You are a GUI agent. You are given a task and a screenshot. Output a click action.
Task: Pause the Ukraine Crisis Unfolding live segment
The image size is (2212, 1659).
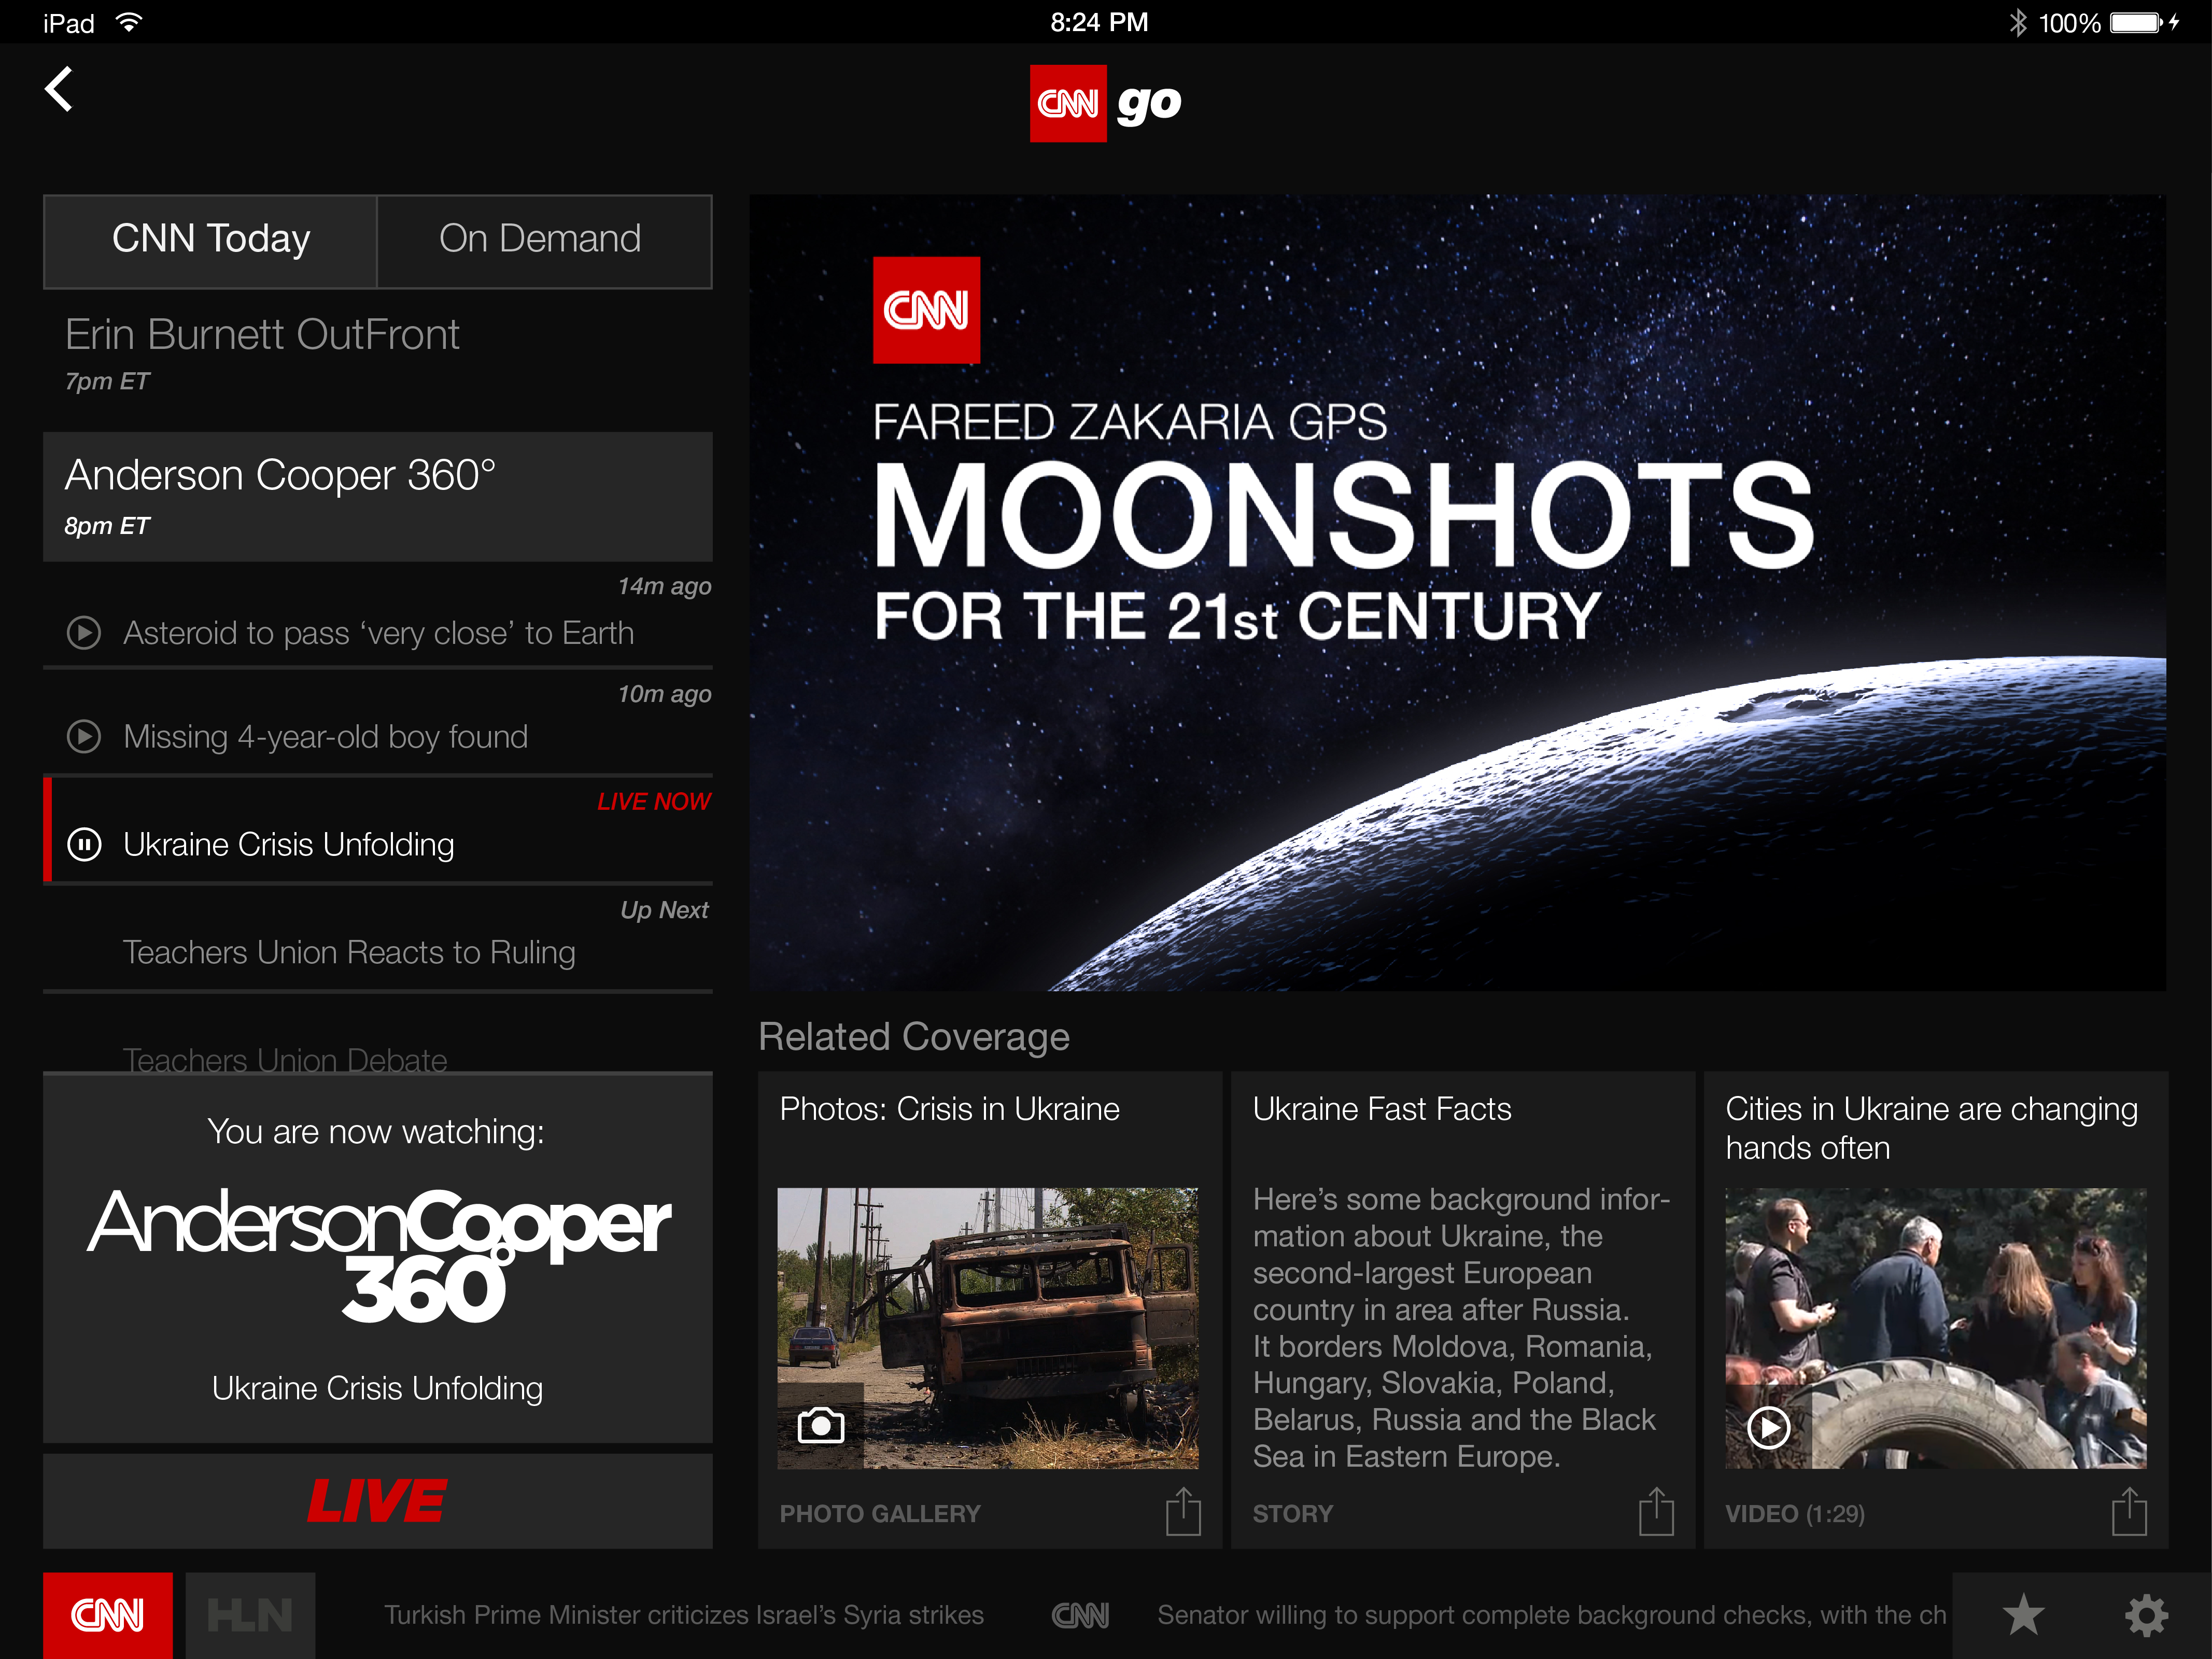(x=84, y=845)
